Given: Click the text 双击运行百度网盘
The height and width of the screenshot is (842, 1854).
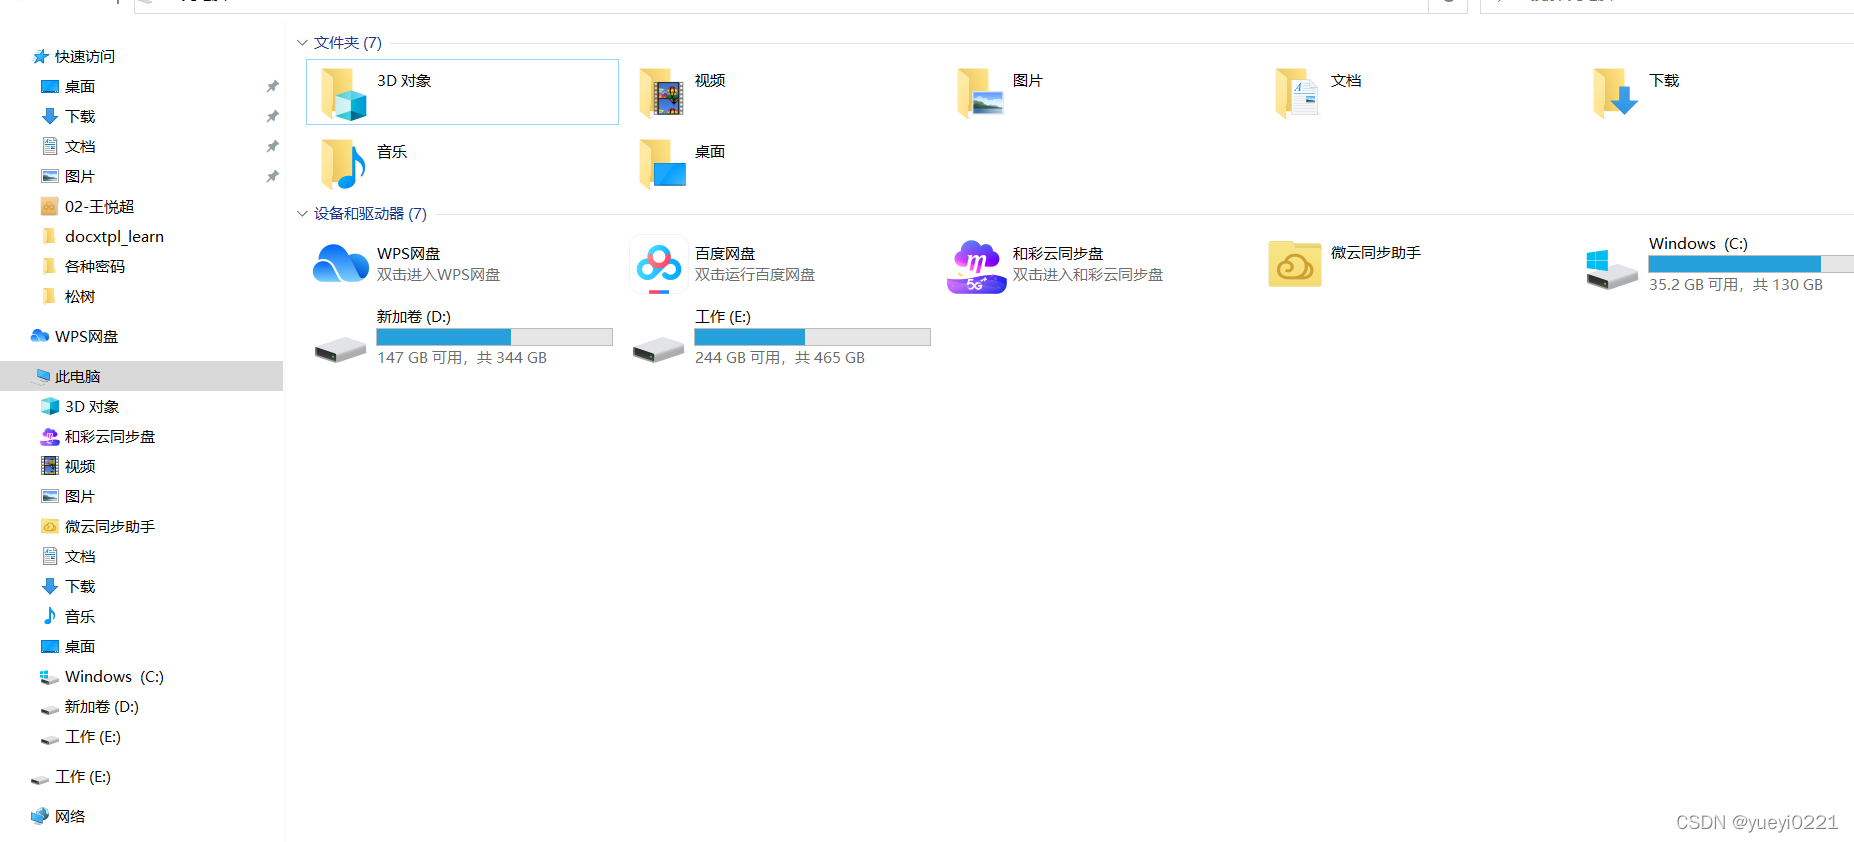Looking at the screenshot, I should pos(755,275).
